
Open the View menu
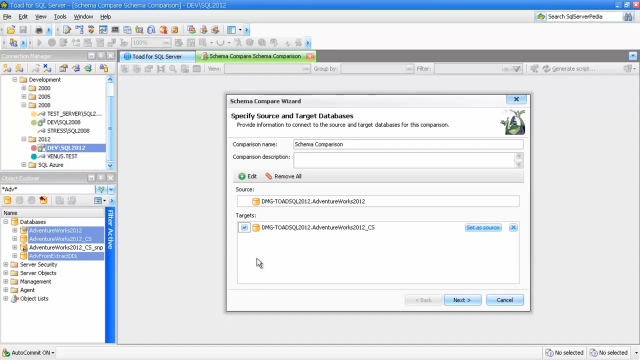(40, 17)
